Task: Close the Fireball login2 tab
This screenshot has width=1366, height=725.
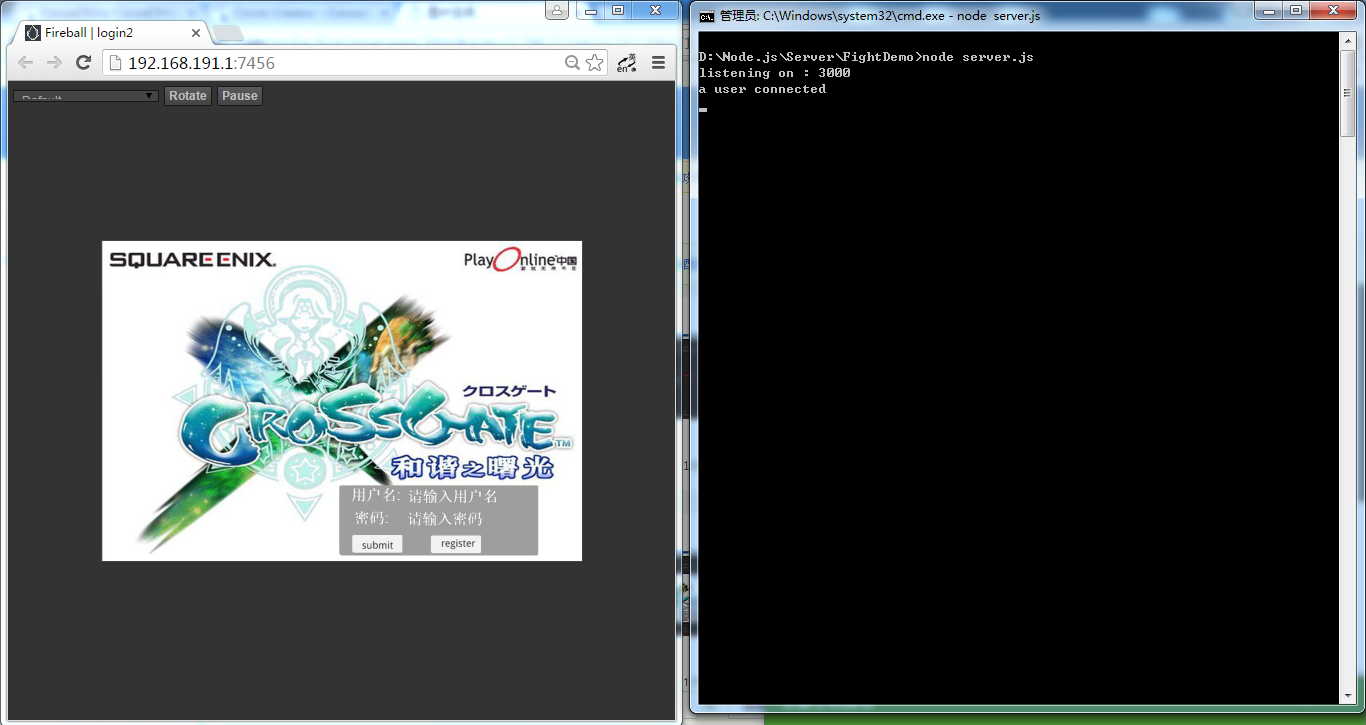Action: (x=197, y=33)
